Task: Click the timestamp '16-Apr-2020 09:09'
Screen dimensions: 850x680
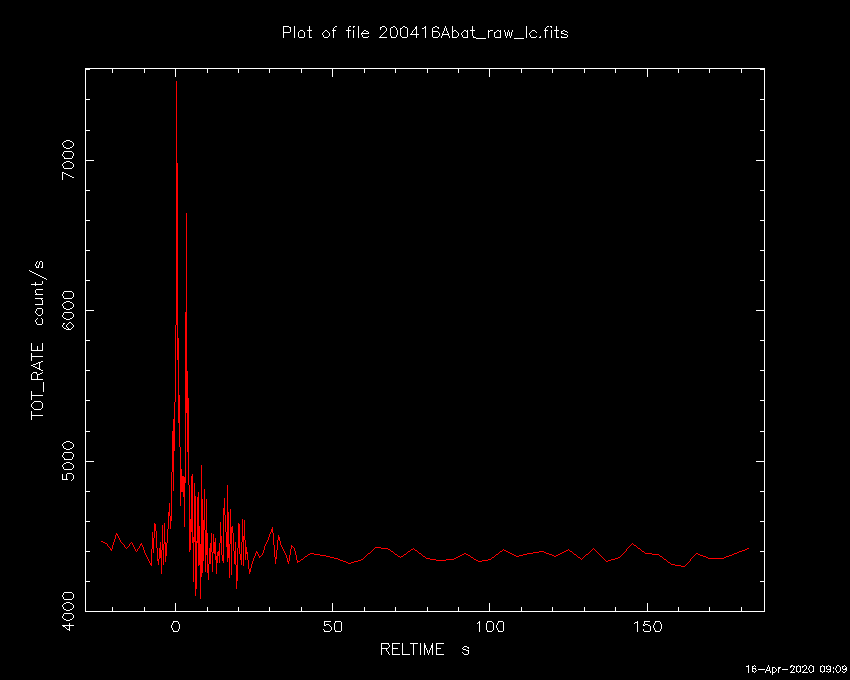Action: pyautogui.click(x=796, y=669)
